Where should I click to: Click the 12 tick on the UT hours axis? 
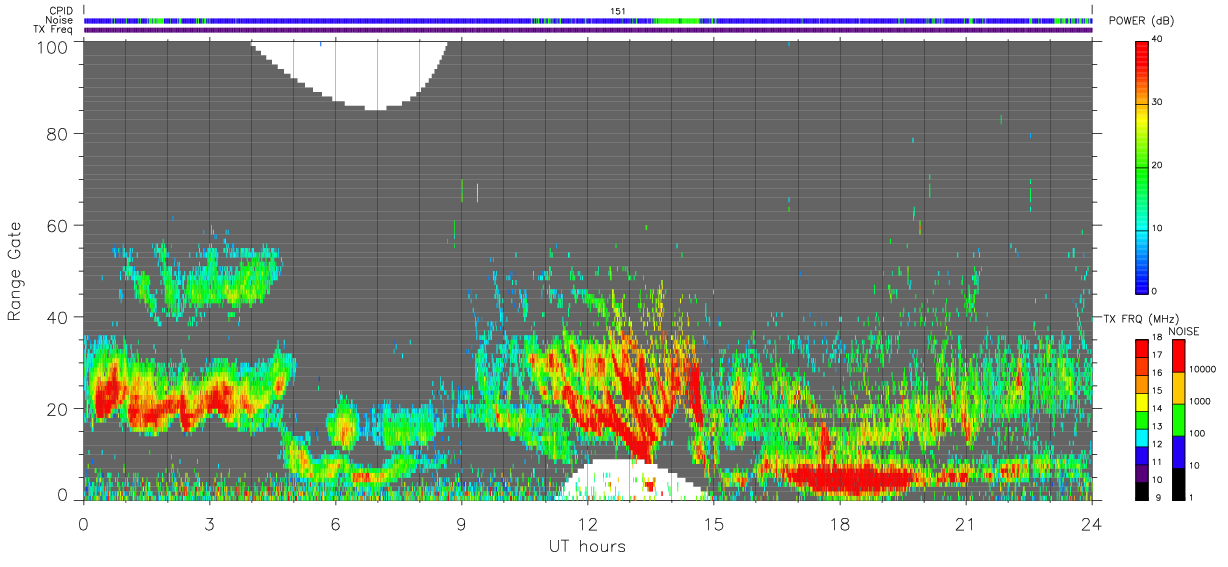click(x=587, y=524)
